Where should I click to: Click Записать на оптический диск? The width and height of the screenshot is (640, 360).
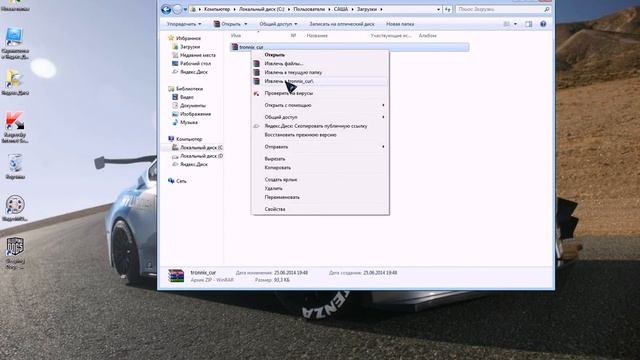pyautogui.click(x=342, y=24)
